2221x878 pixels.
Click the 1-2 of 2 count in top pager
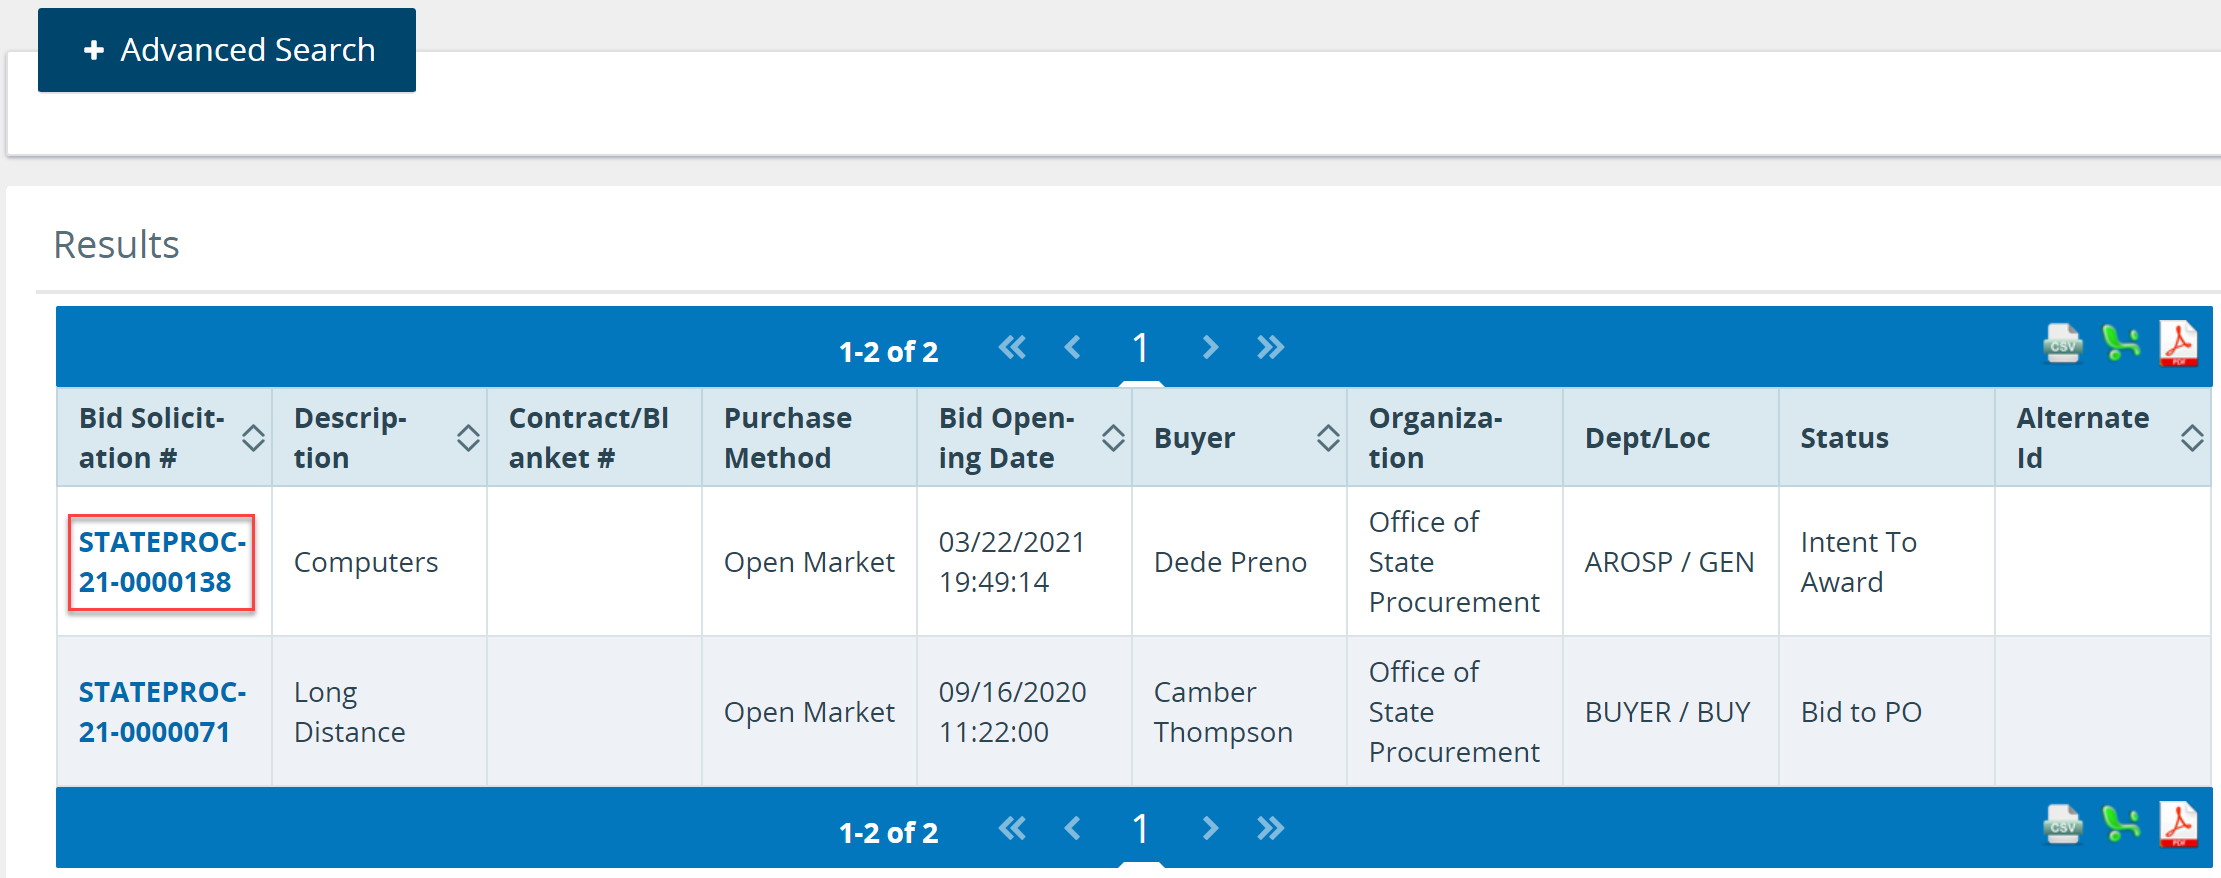(888, 352)
